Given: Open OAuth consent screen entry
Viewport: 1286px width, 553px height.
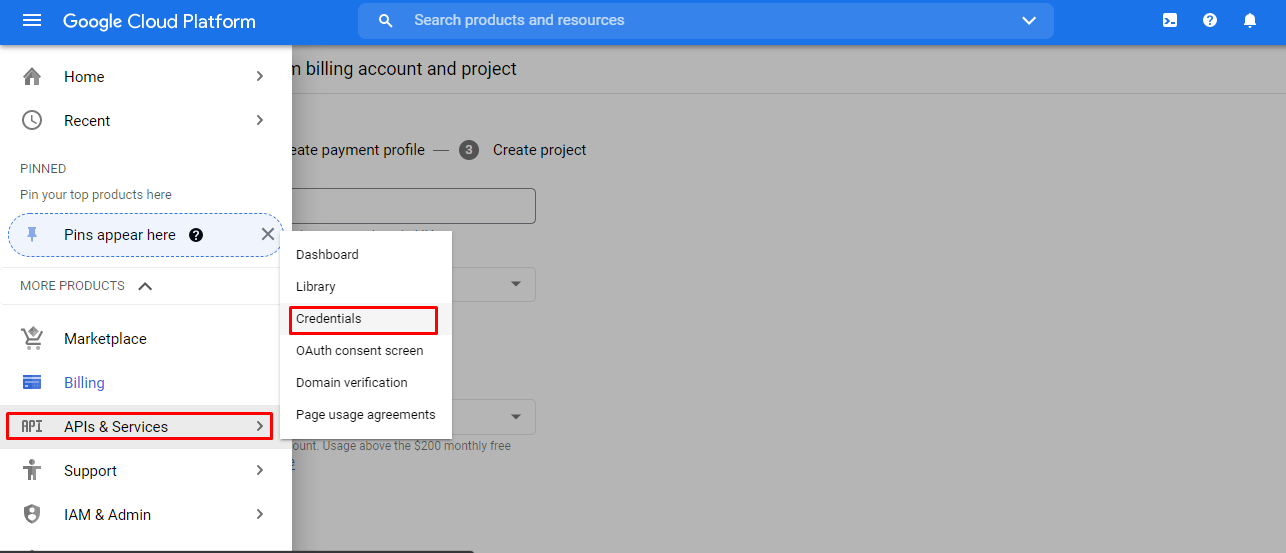Looking at the screenshot, I should coord(366,351).
